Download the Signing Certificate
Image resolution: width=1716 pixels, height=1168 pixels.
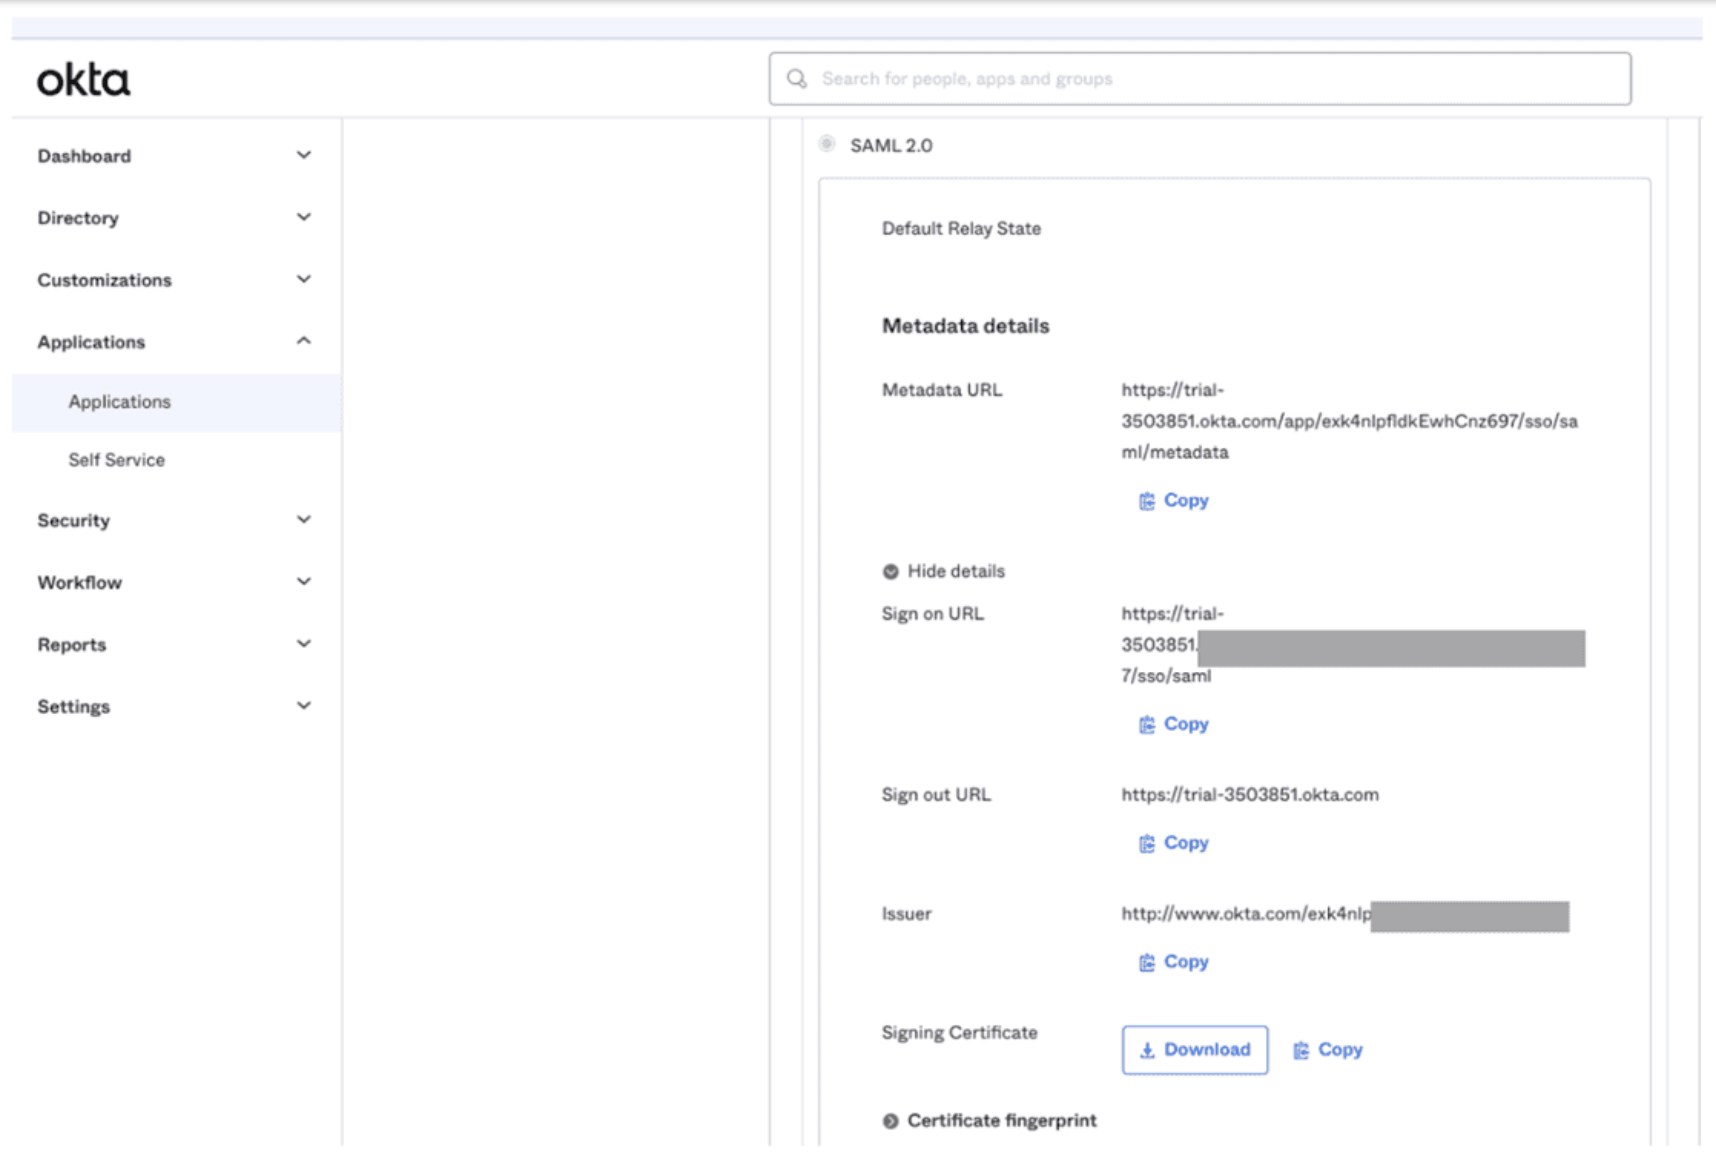tap(1195, 1050)
